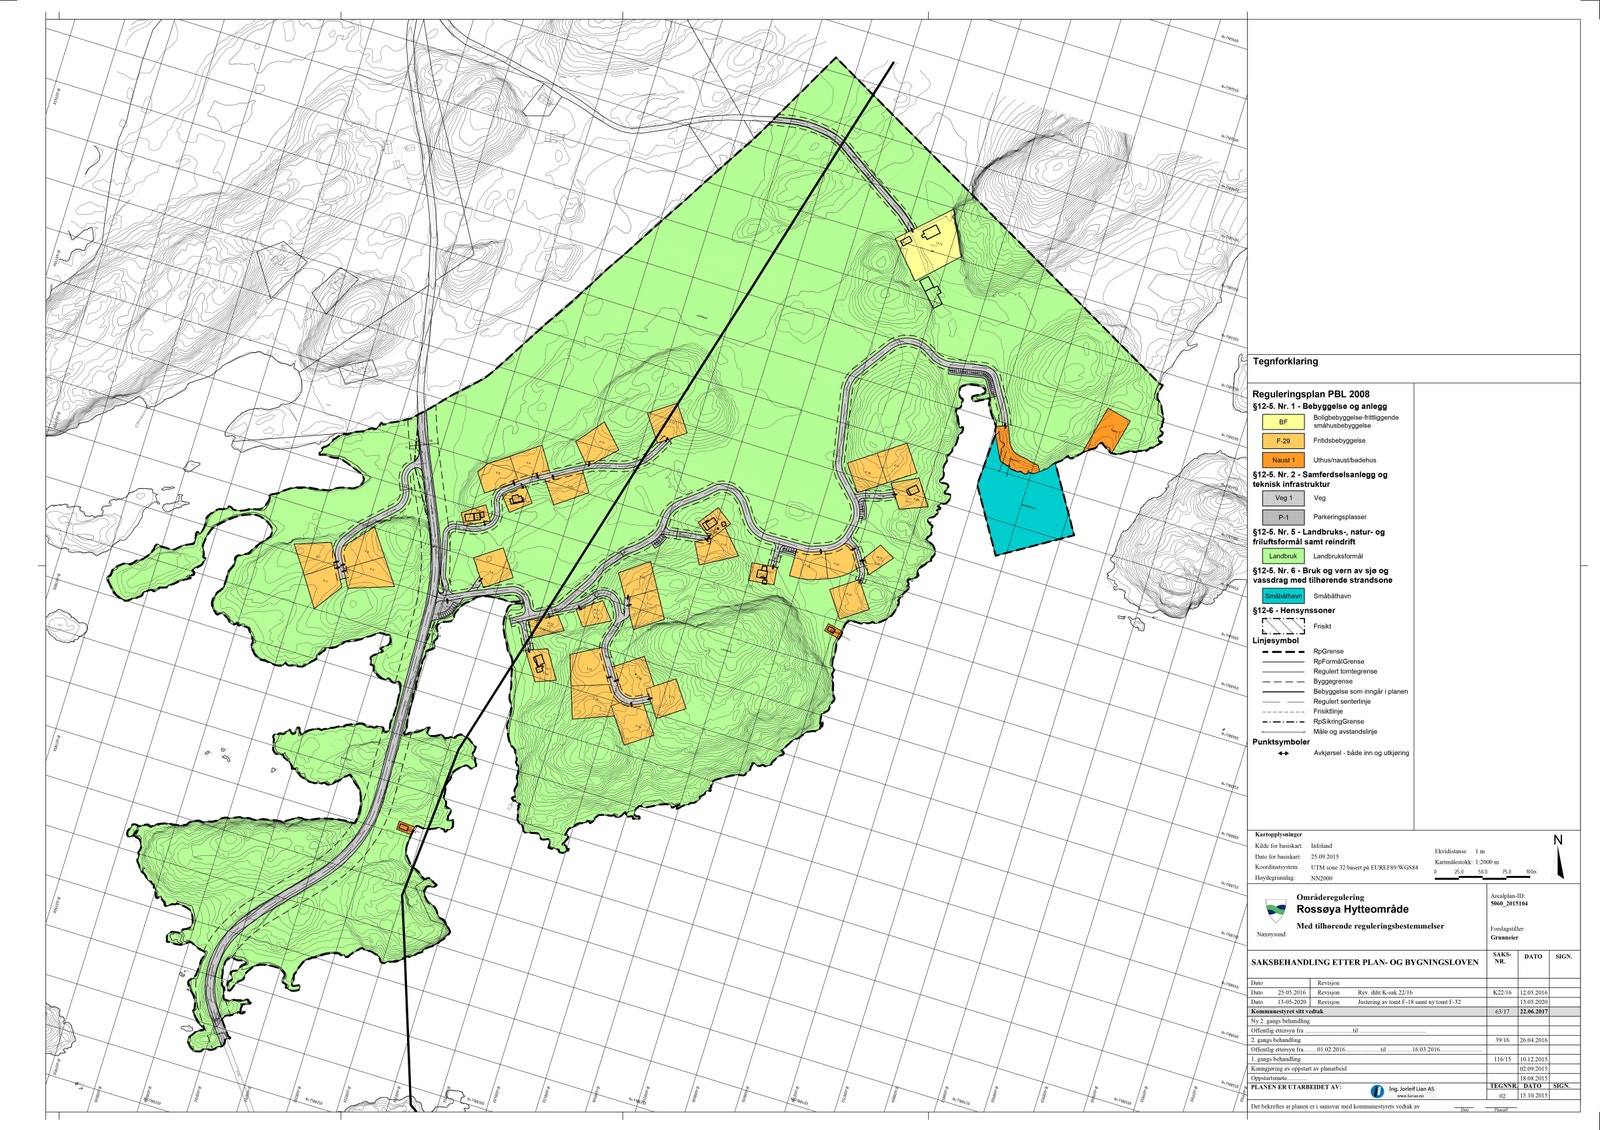
Task: Click the 'K22/16' case number cell
Action: (x=1502, y=993)
